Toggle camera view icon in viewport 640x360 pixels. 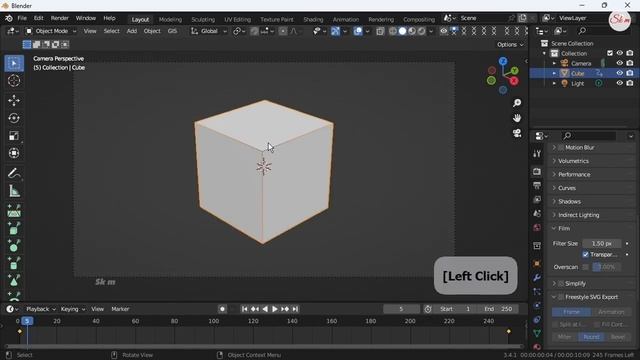click(517, 133)
